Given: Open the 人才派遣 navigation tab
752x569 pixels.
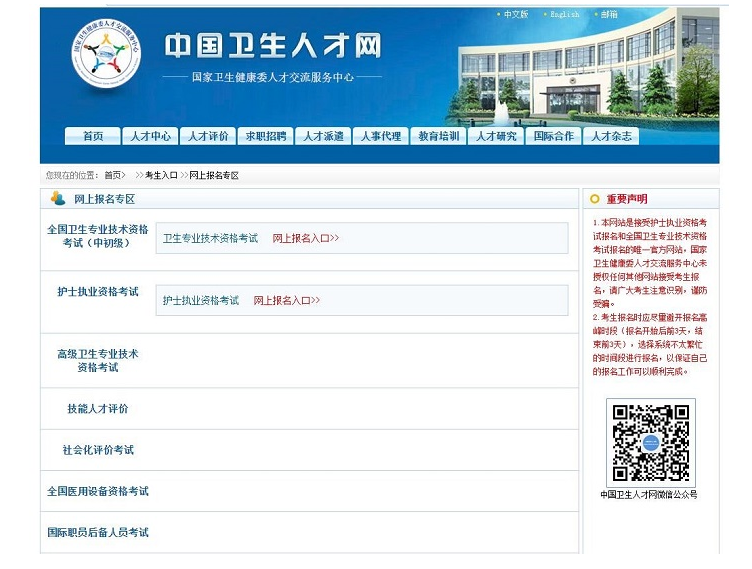Looking at the screenshot, I should 323,136.
